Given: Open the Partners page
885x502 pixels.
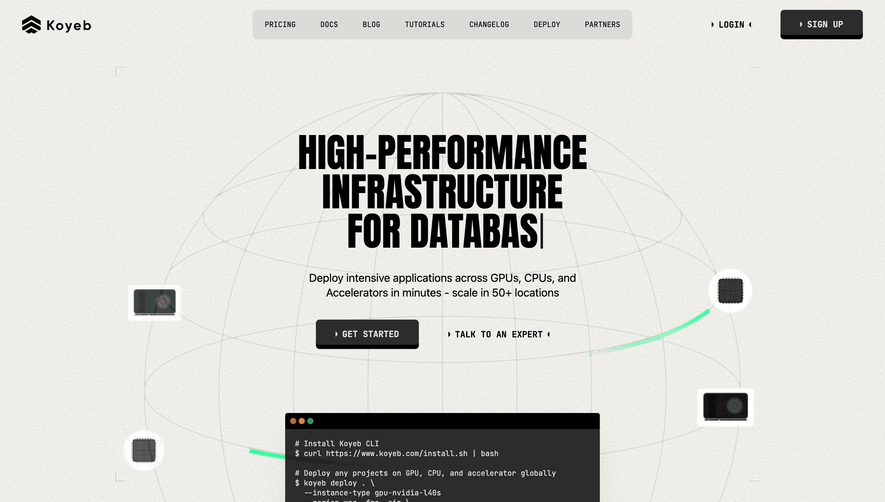Looking at the screenshot, I should click(x=602, y=24).
